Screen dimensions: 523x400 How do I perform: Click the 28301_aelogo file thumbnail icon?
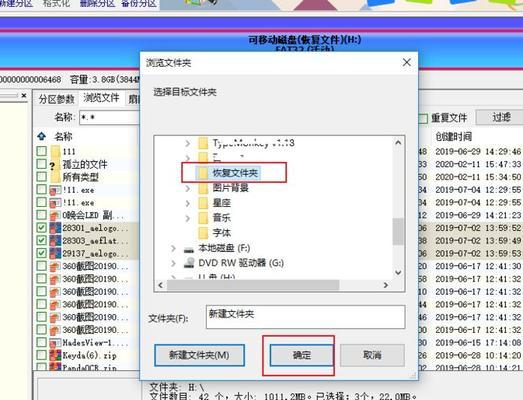[x=55, y=228]
